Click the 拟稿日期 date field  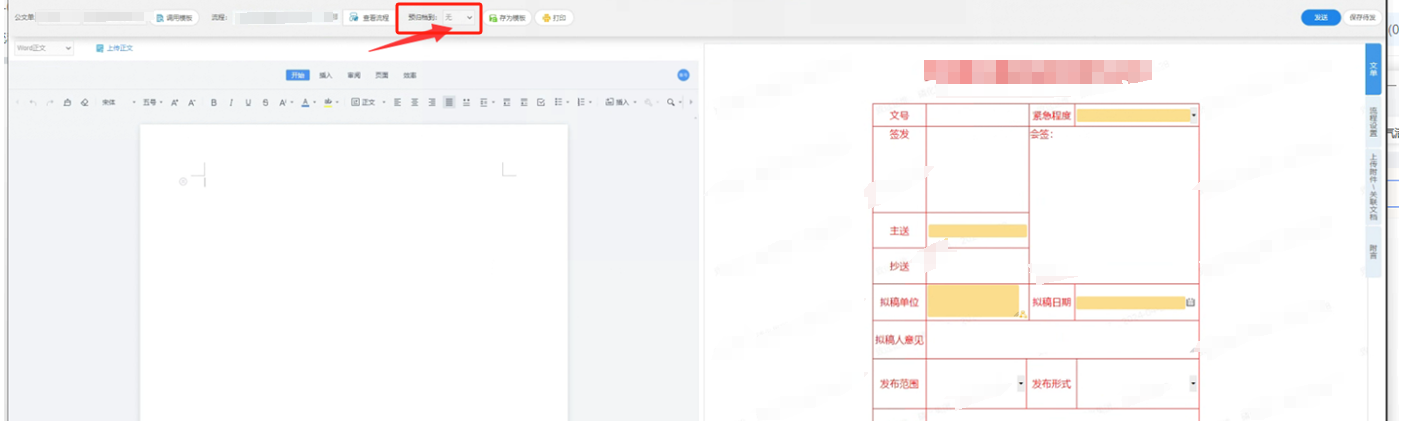click(x=1130, y=302)
